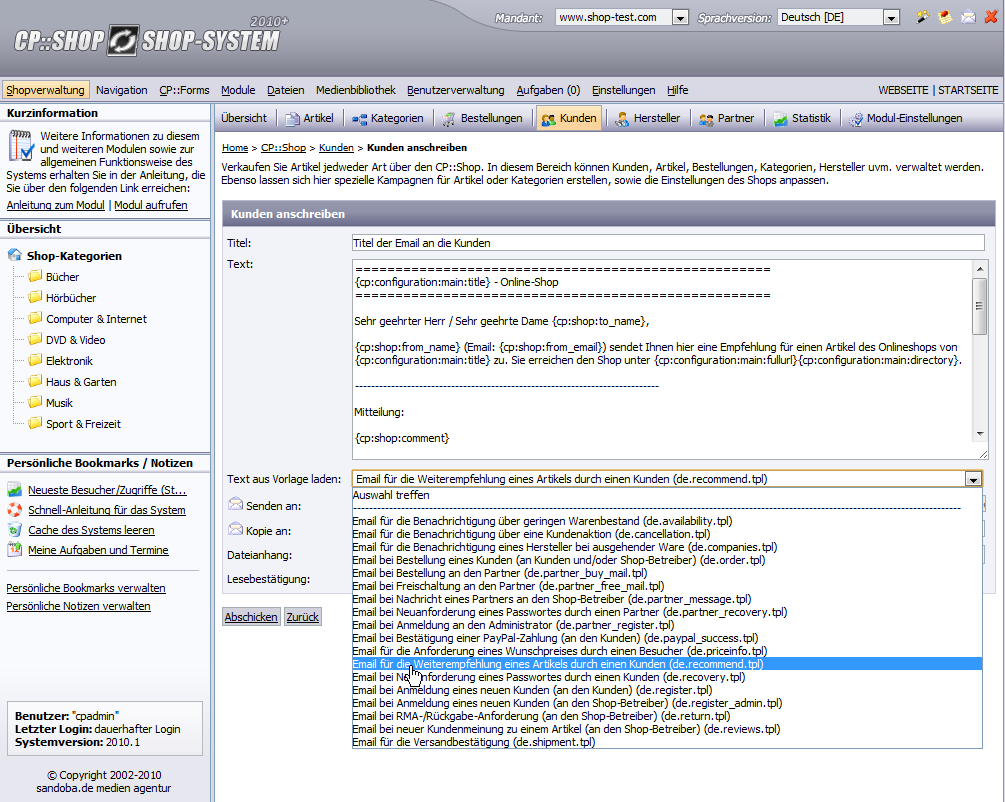Click the Cache leeren recycle icon
Viewport: 1005px width, 802px height.
(15, 530)
